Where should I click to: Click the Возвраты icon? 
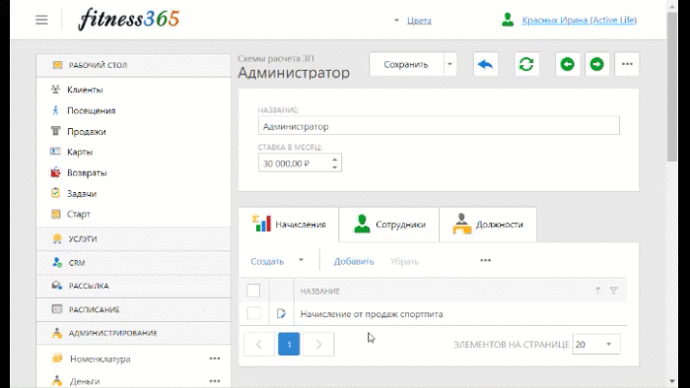(55, 172)
